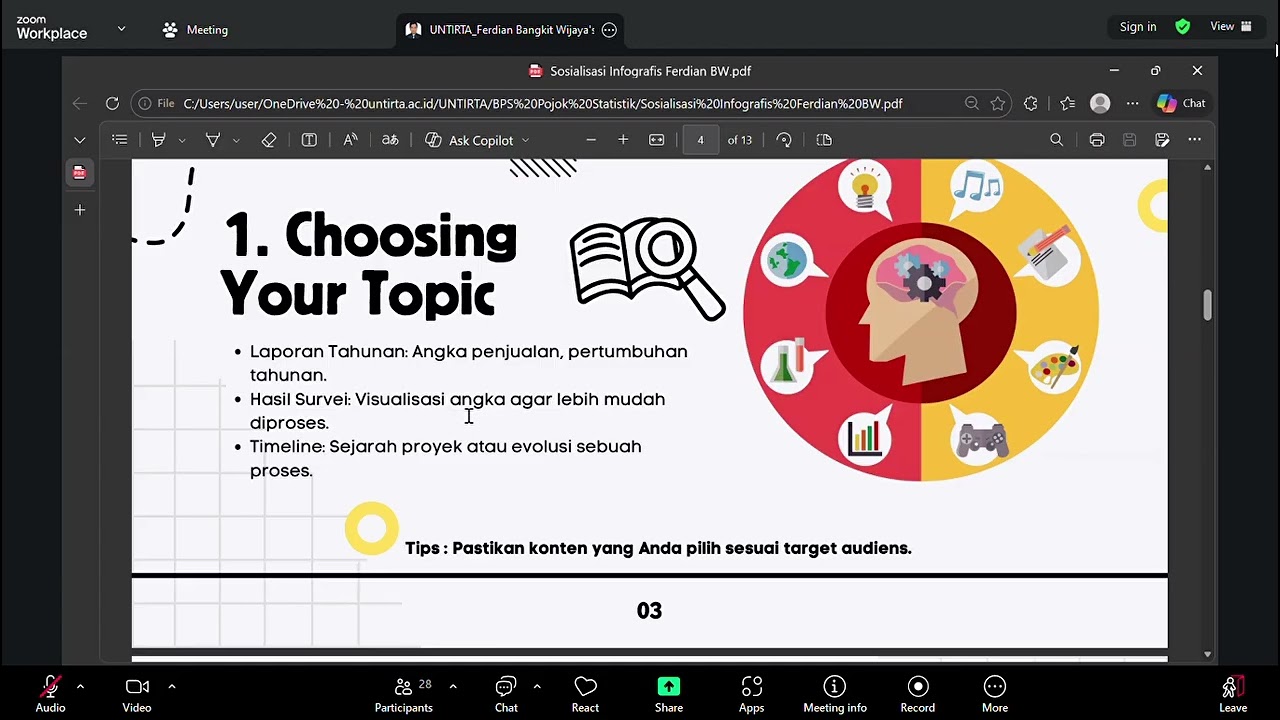Open Draw pen options dropdown arrow

tap(236, 140)
